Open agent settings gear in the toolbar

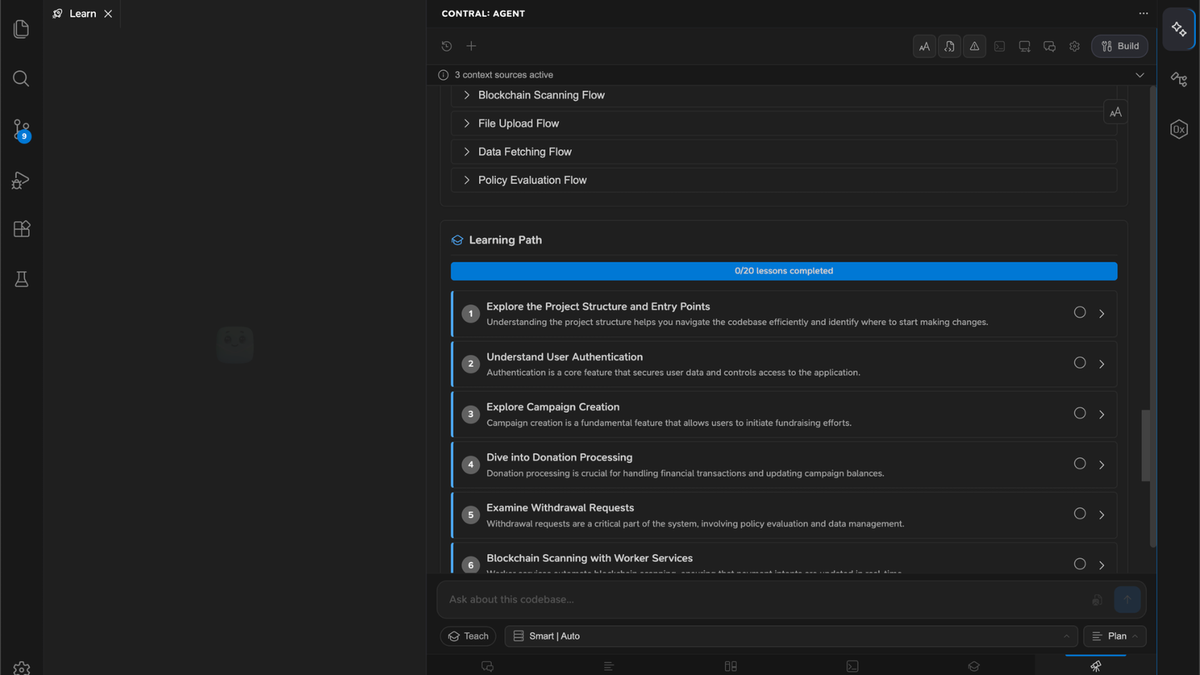[1074, 46]
